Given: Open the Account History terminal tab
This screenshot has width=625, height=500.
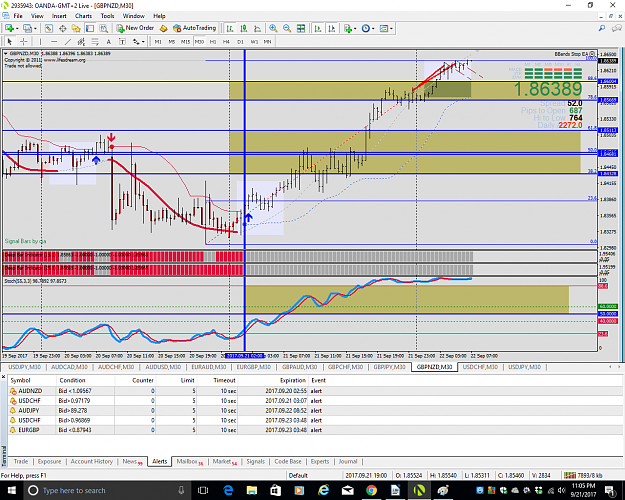Looking at the screenshot, I should pyautogui.click(x=92, y=461).
